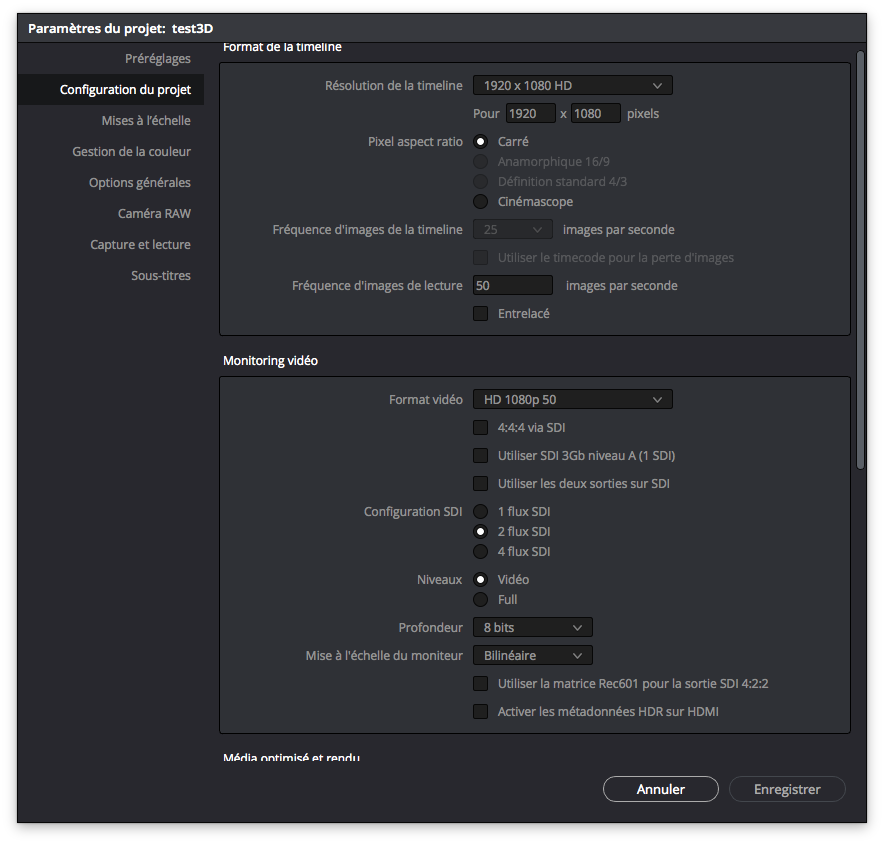
Task: Select Mises à l'échelle in sidebar
Action: tap(146, 120)
